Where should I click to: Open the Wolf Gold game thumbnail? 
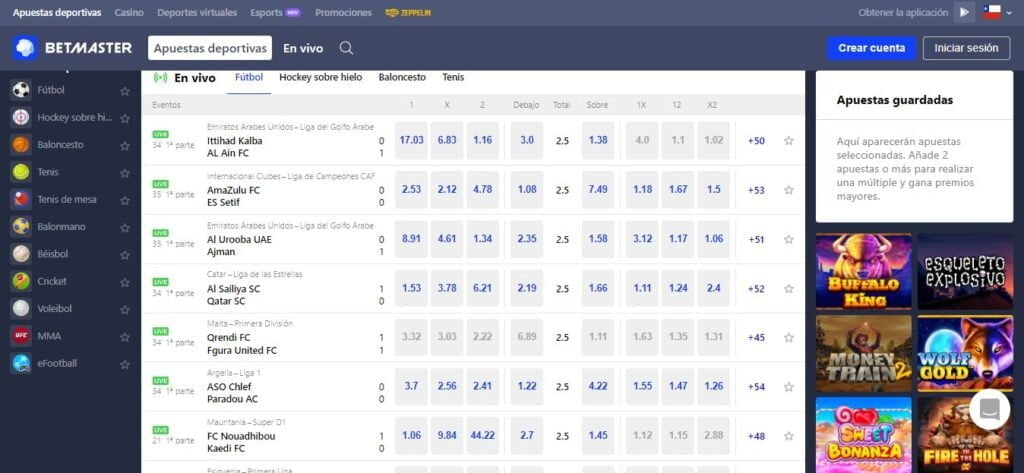(965, 353)
